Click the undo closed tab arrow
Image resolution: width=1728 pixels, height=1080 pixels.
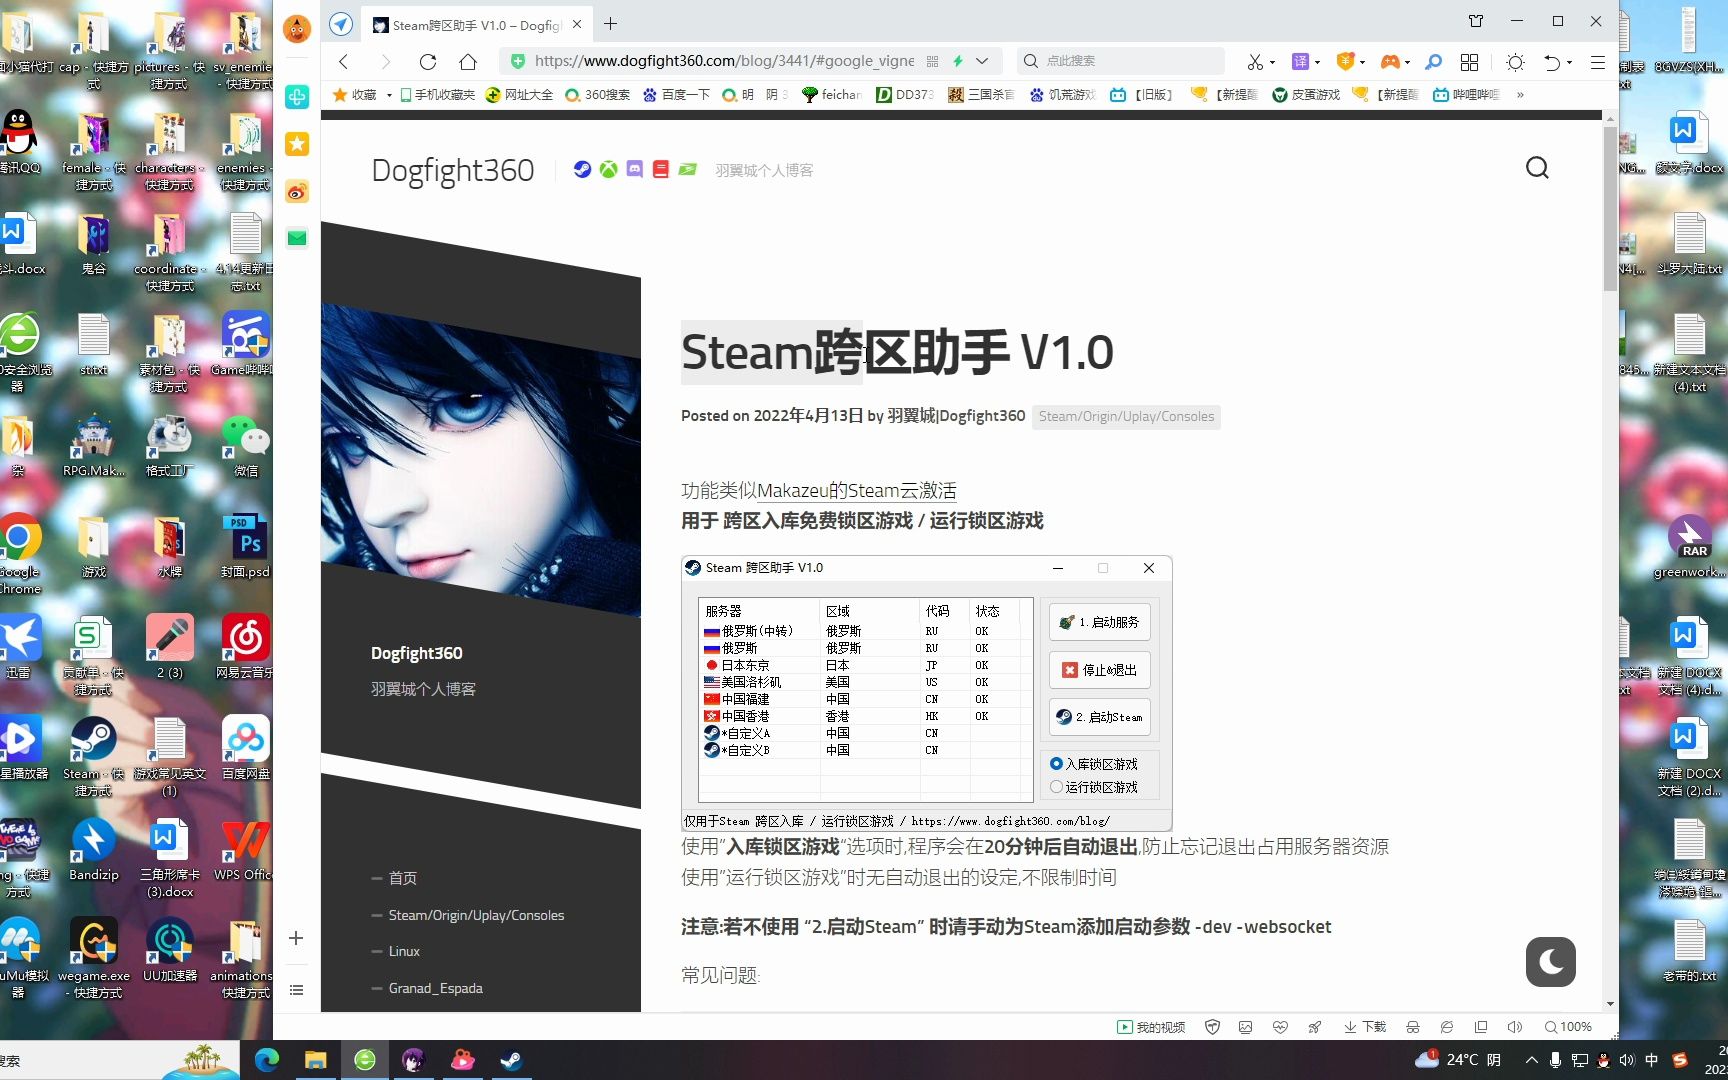(1551, 62)
